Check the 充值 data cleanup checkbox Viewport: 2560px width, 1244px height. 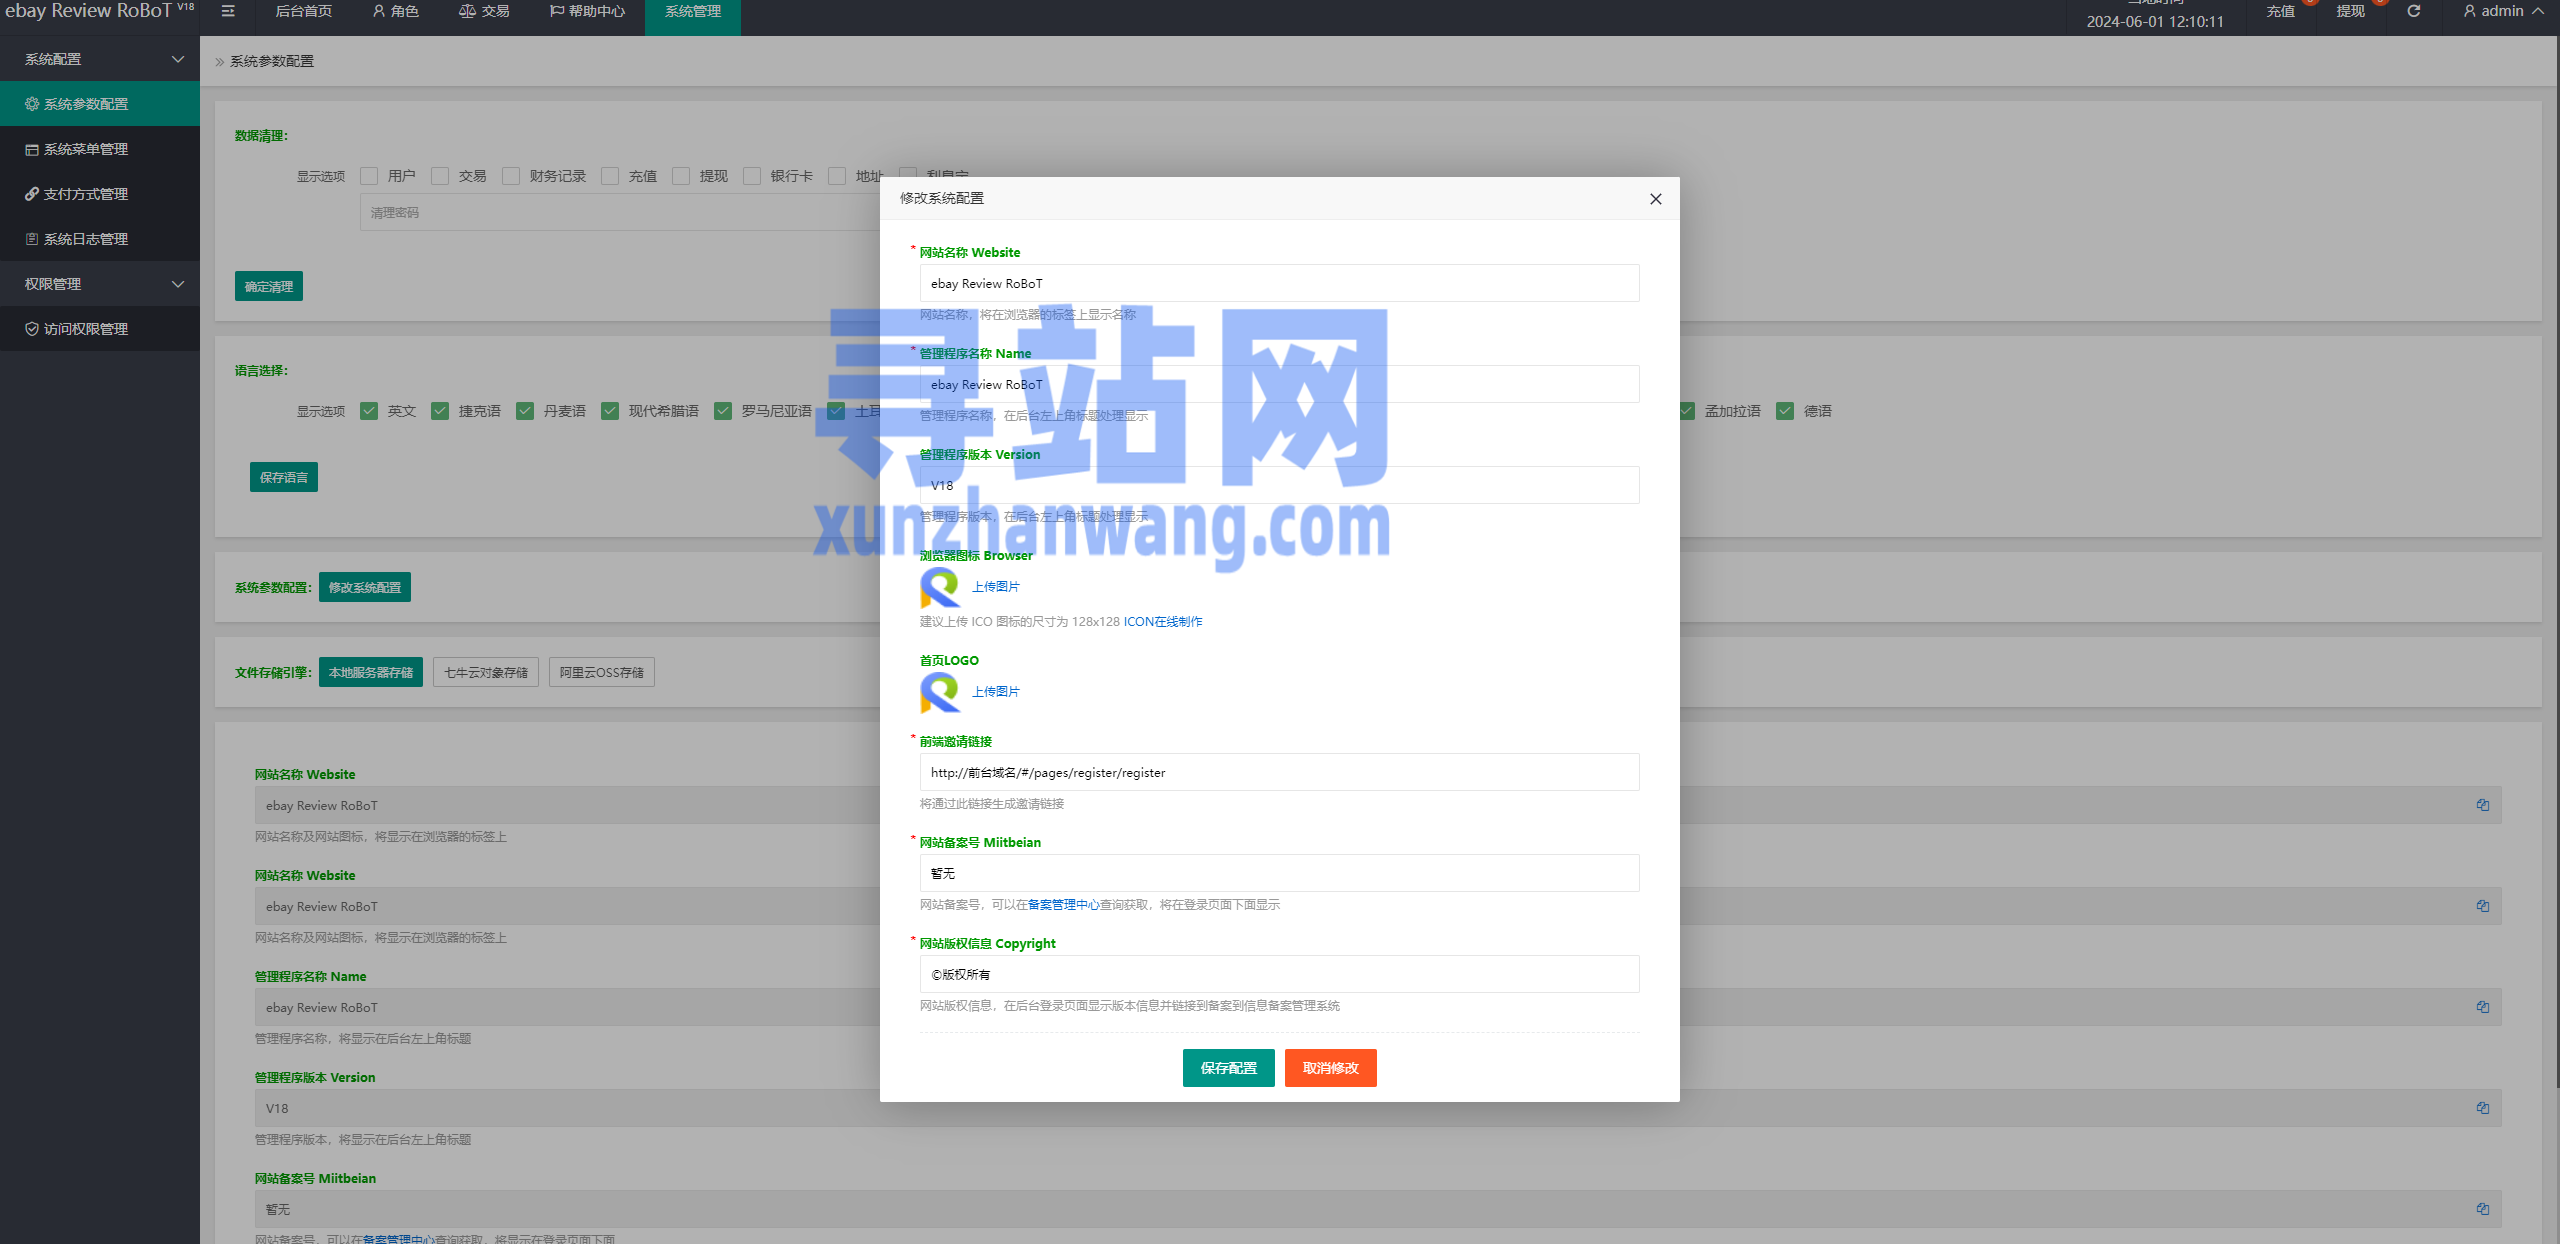pos(610,176)
